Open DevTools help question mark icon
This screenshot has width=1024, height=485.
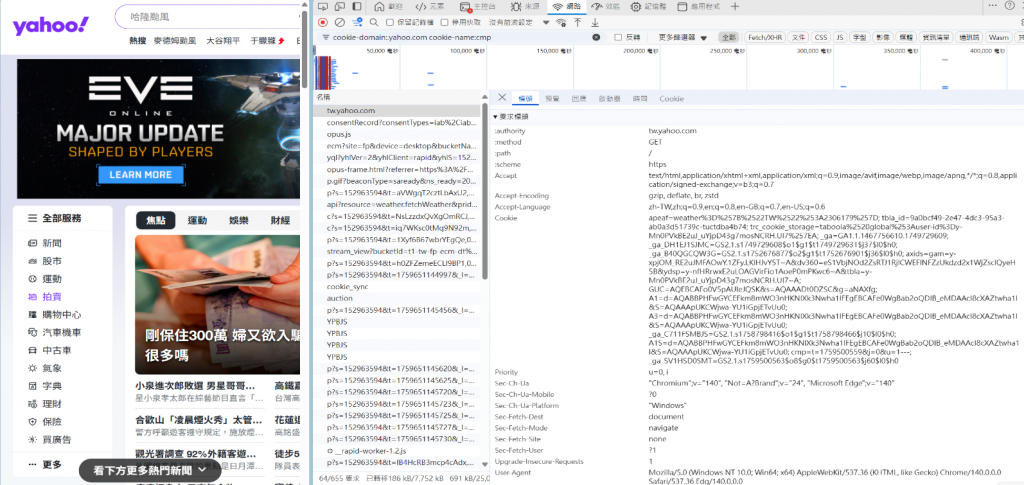(x=1010, y=7)
